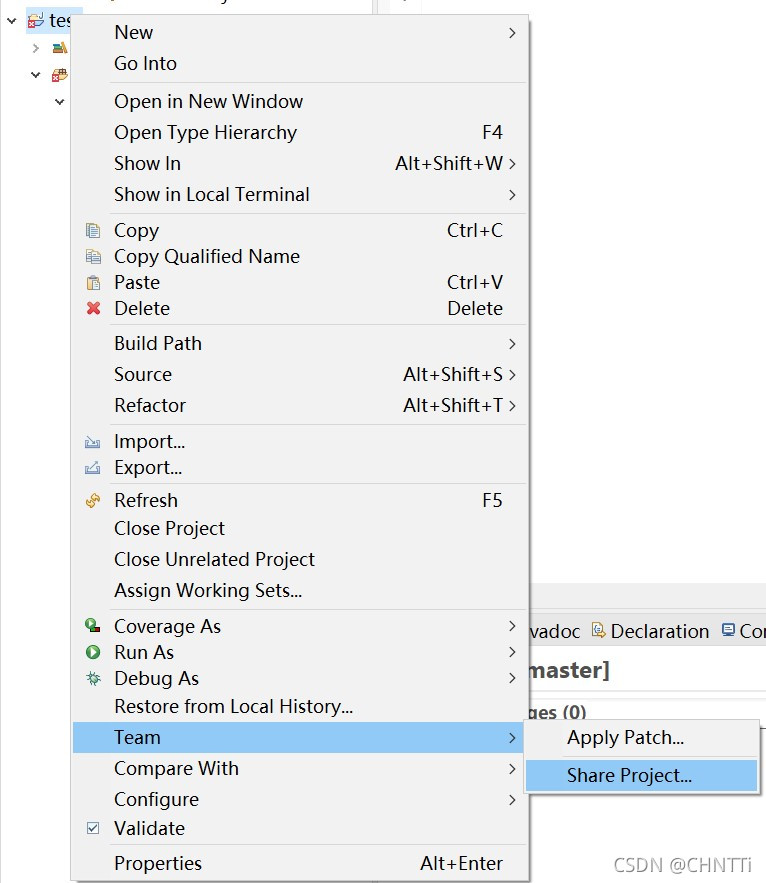This screenshot has width=766, height=883.
Task: Expand the Show In submenu arrow
Action: click(512, 164)
